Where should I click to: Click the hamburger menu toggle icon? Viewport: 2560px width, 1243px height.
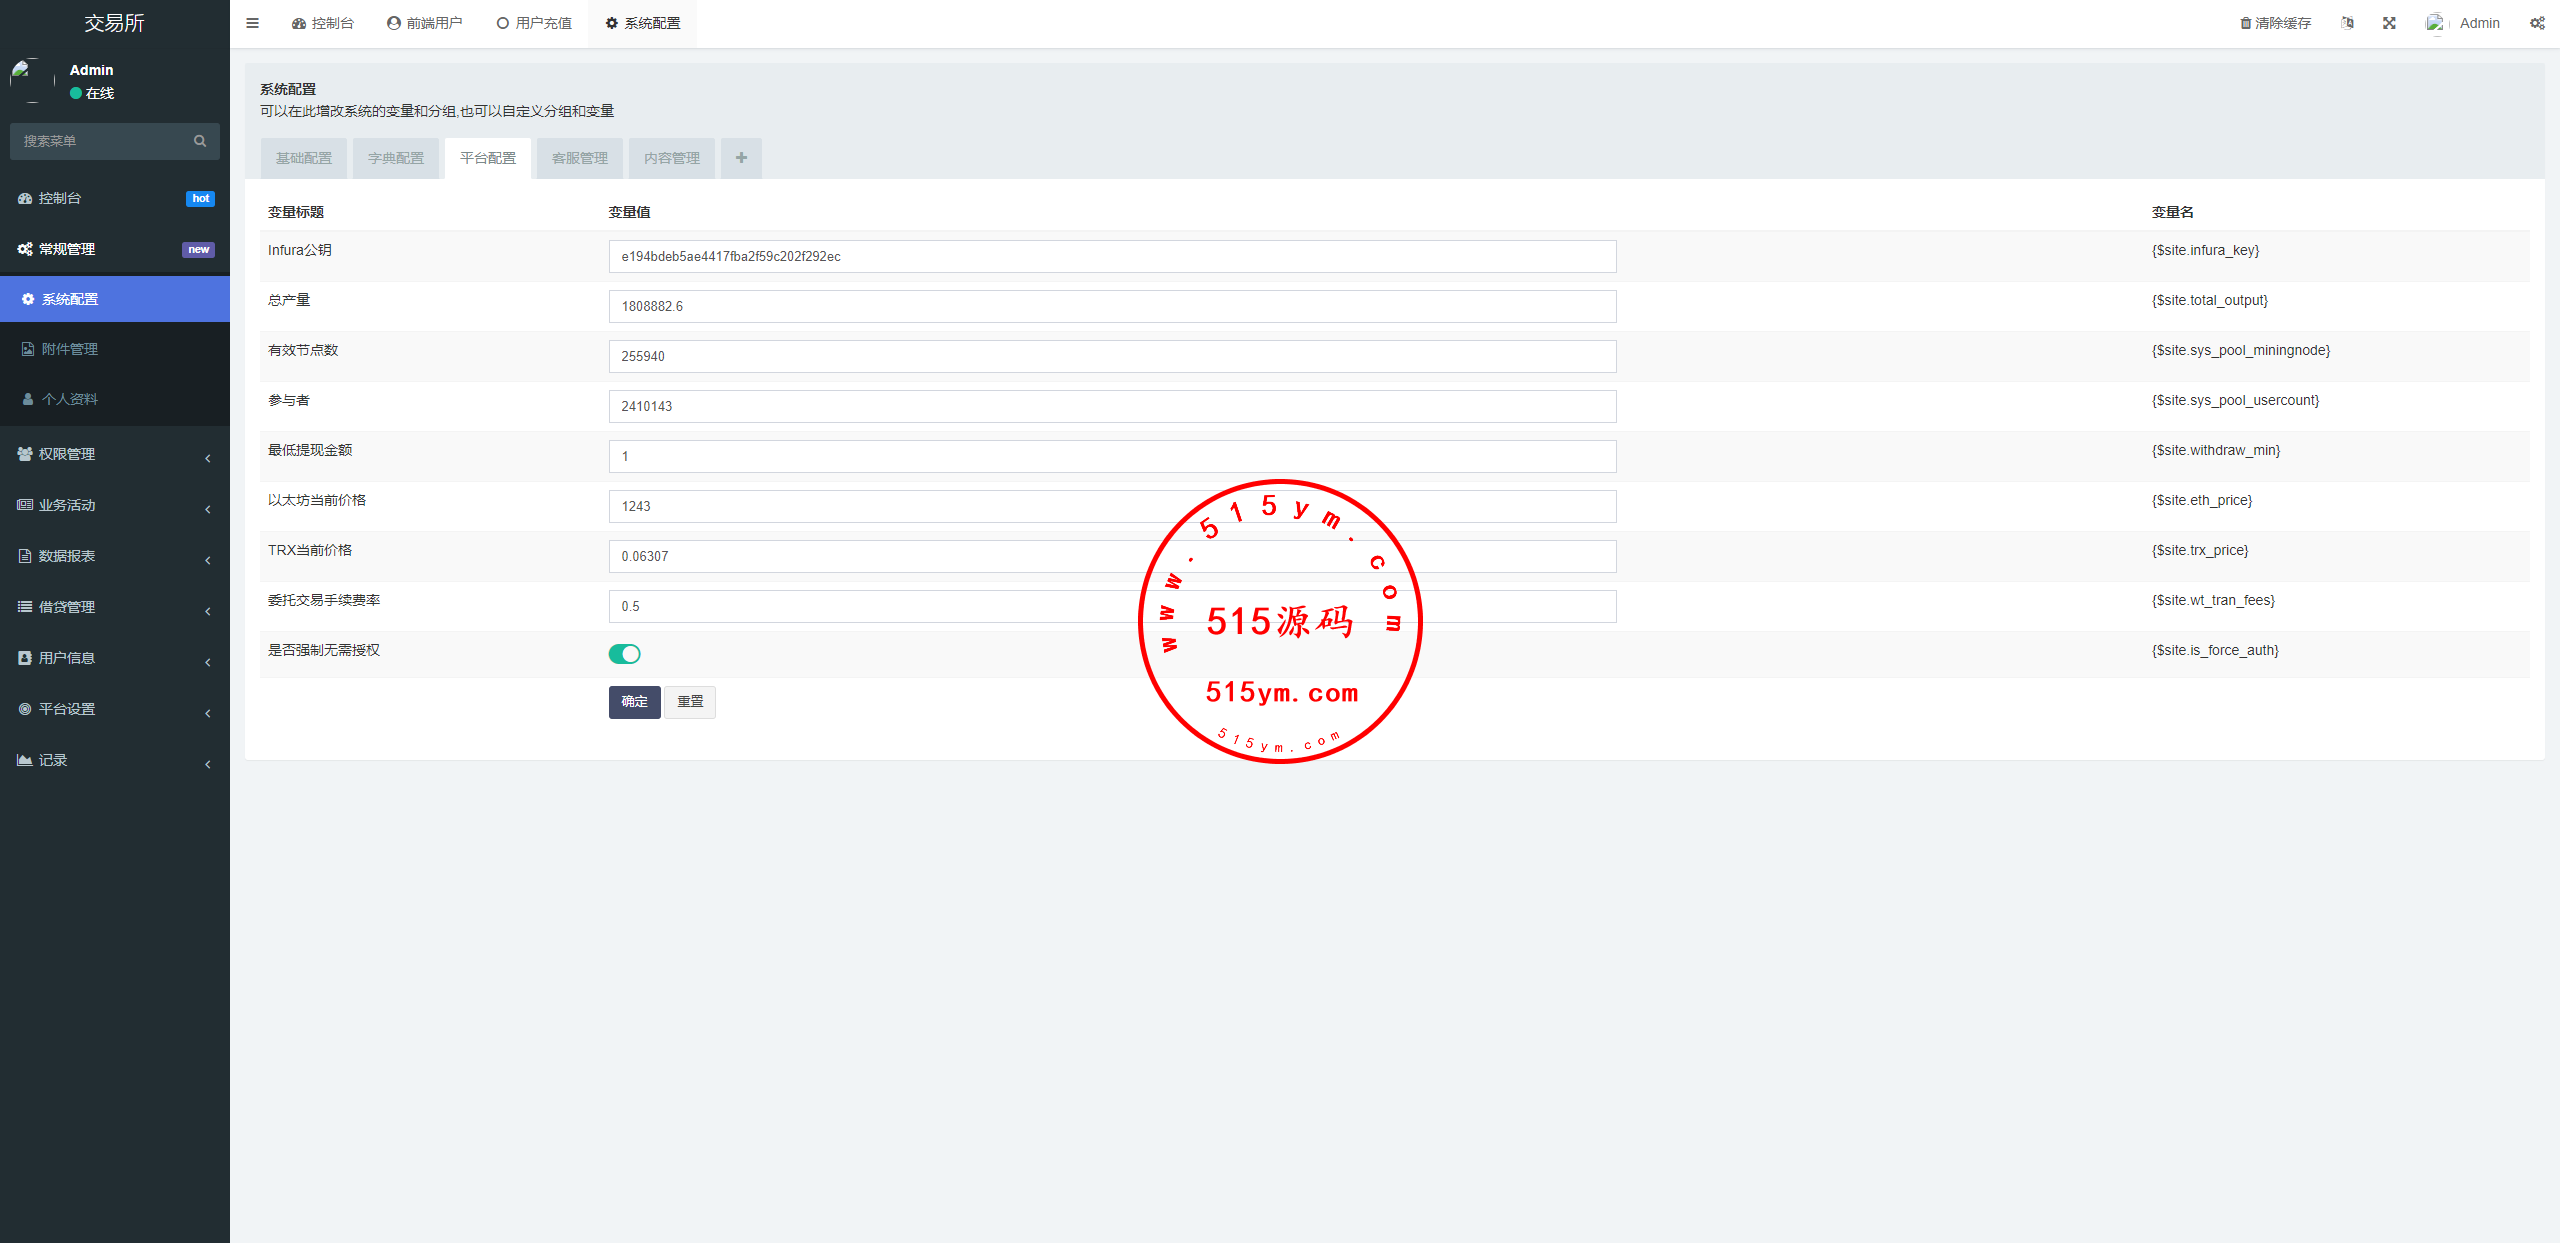tap(252, 23)
